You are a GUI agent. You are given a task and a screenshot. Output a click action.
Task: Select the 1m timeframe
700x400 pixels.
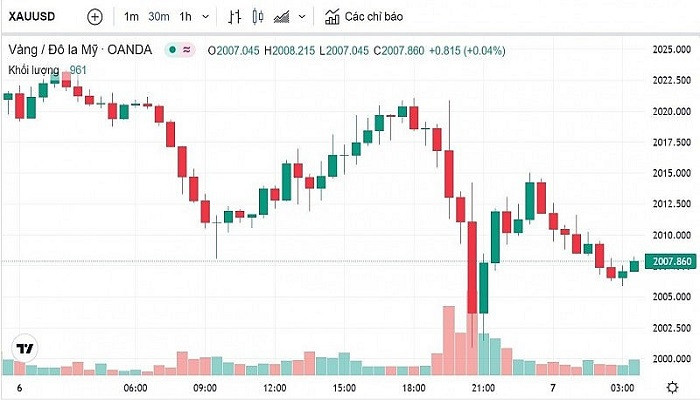point(132,17)
